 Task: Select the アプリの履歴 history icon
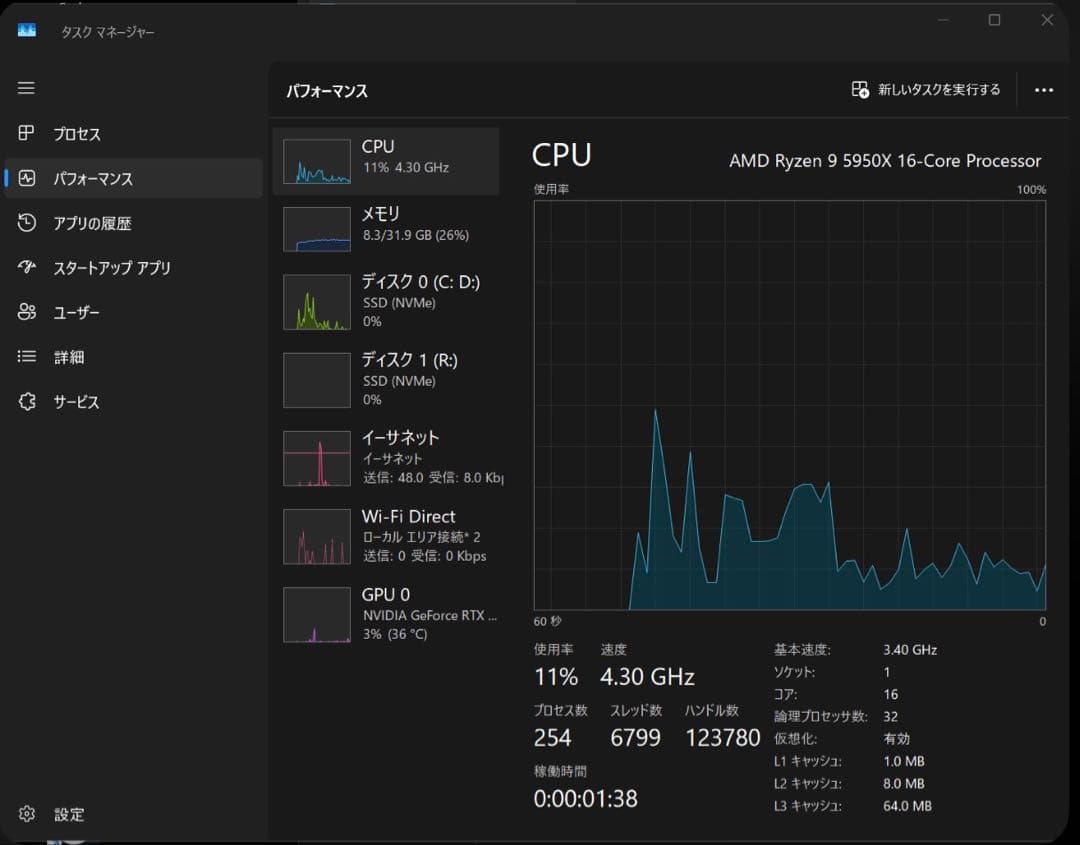[27, 223]
